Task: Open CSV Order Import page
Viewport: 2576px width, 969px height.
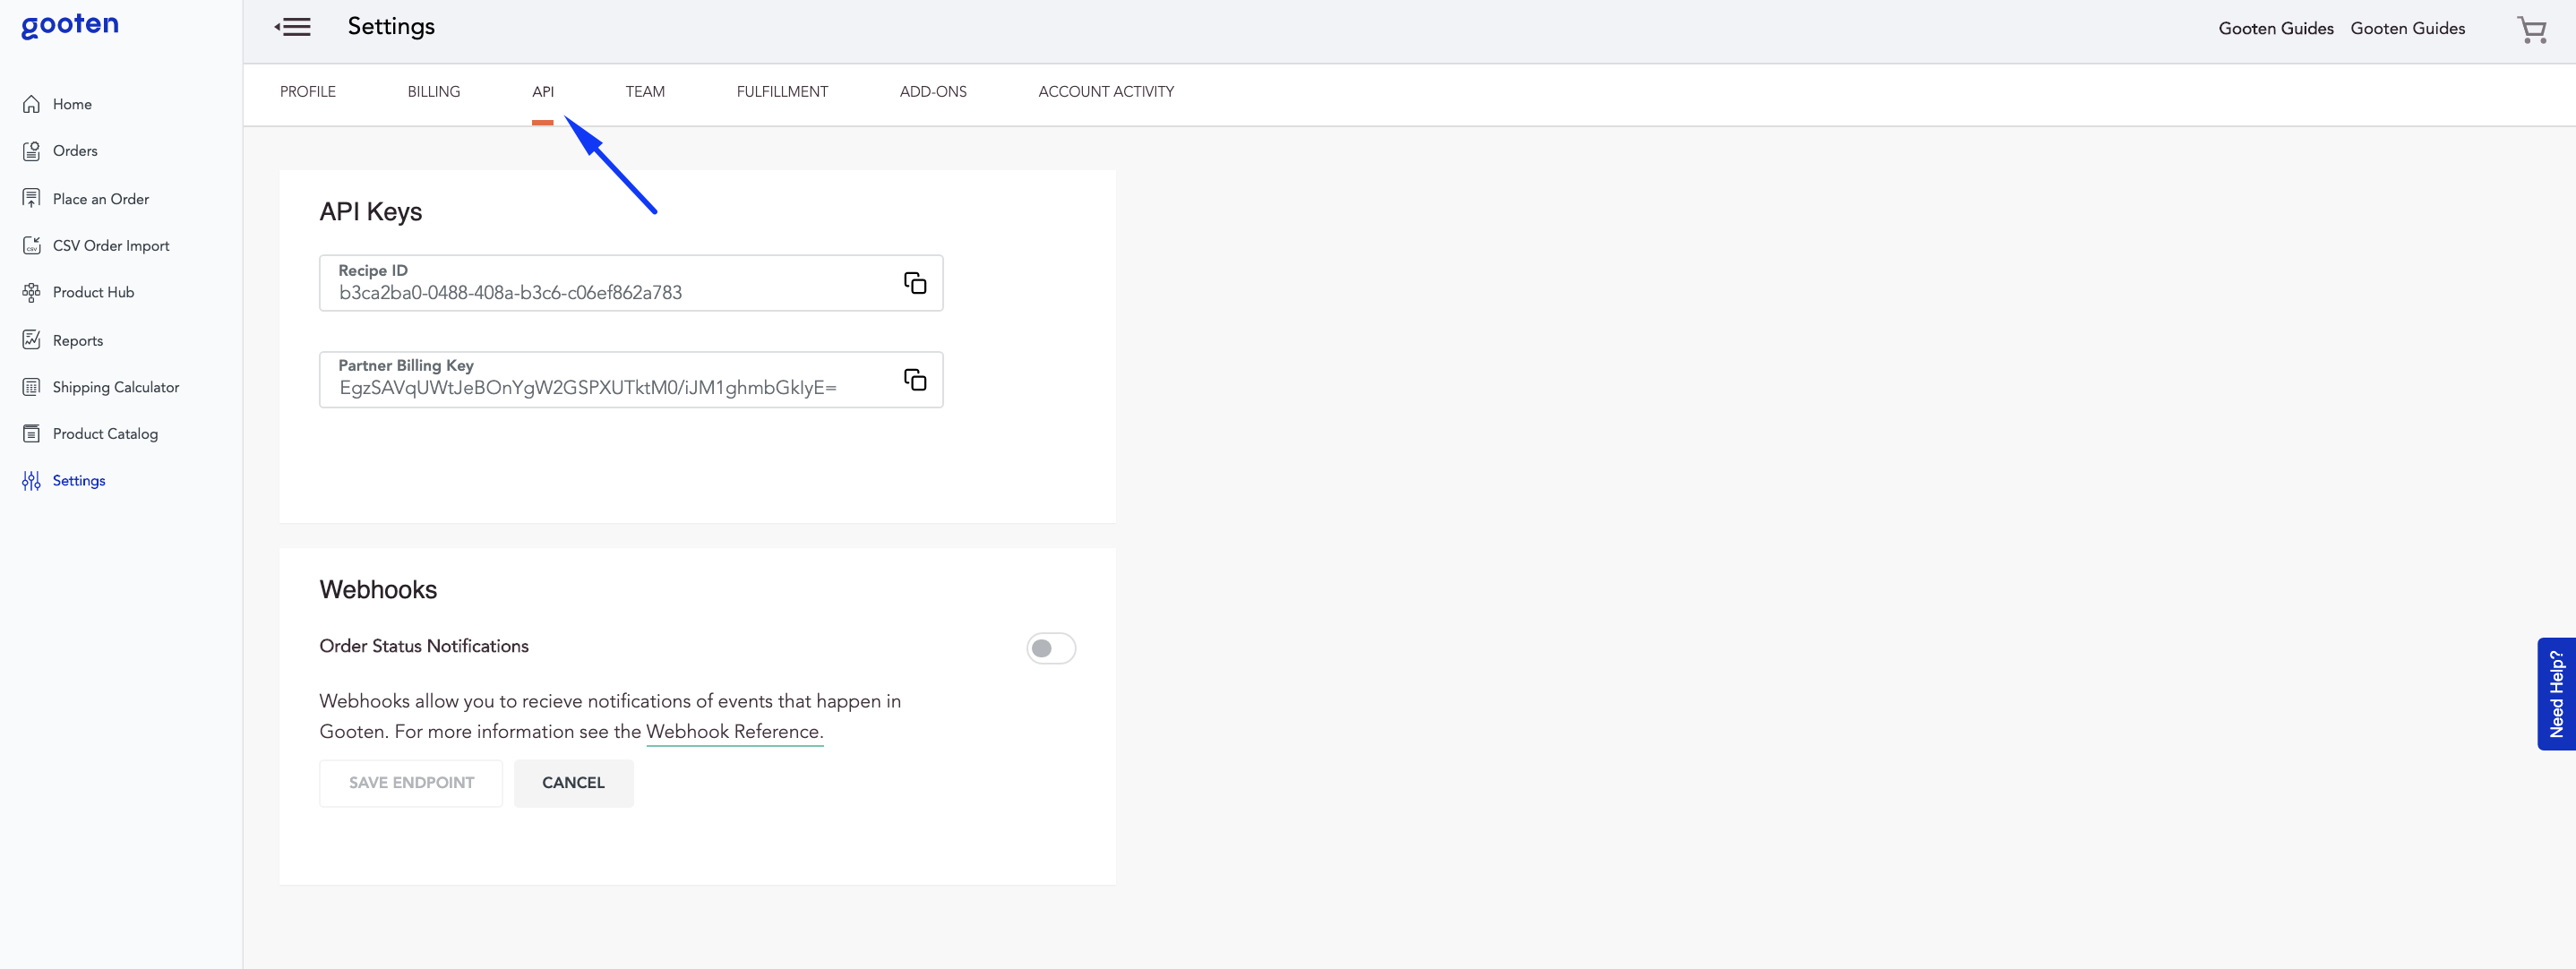Action: point(110,246)
